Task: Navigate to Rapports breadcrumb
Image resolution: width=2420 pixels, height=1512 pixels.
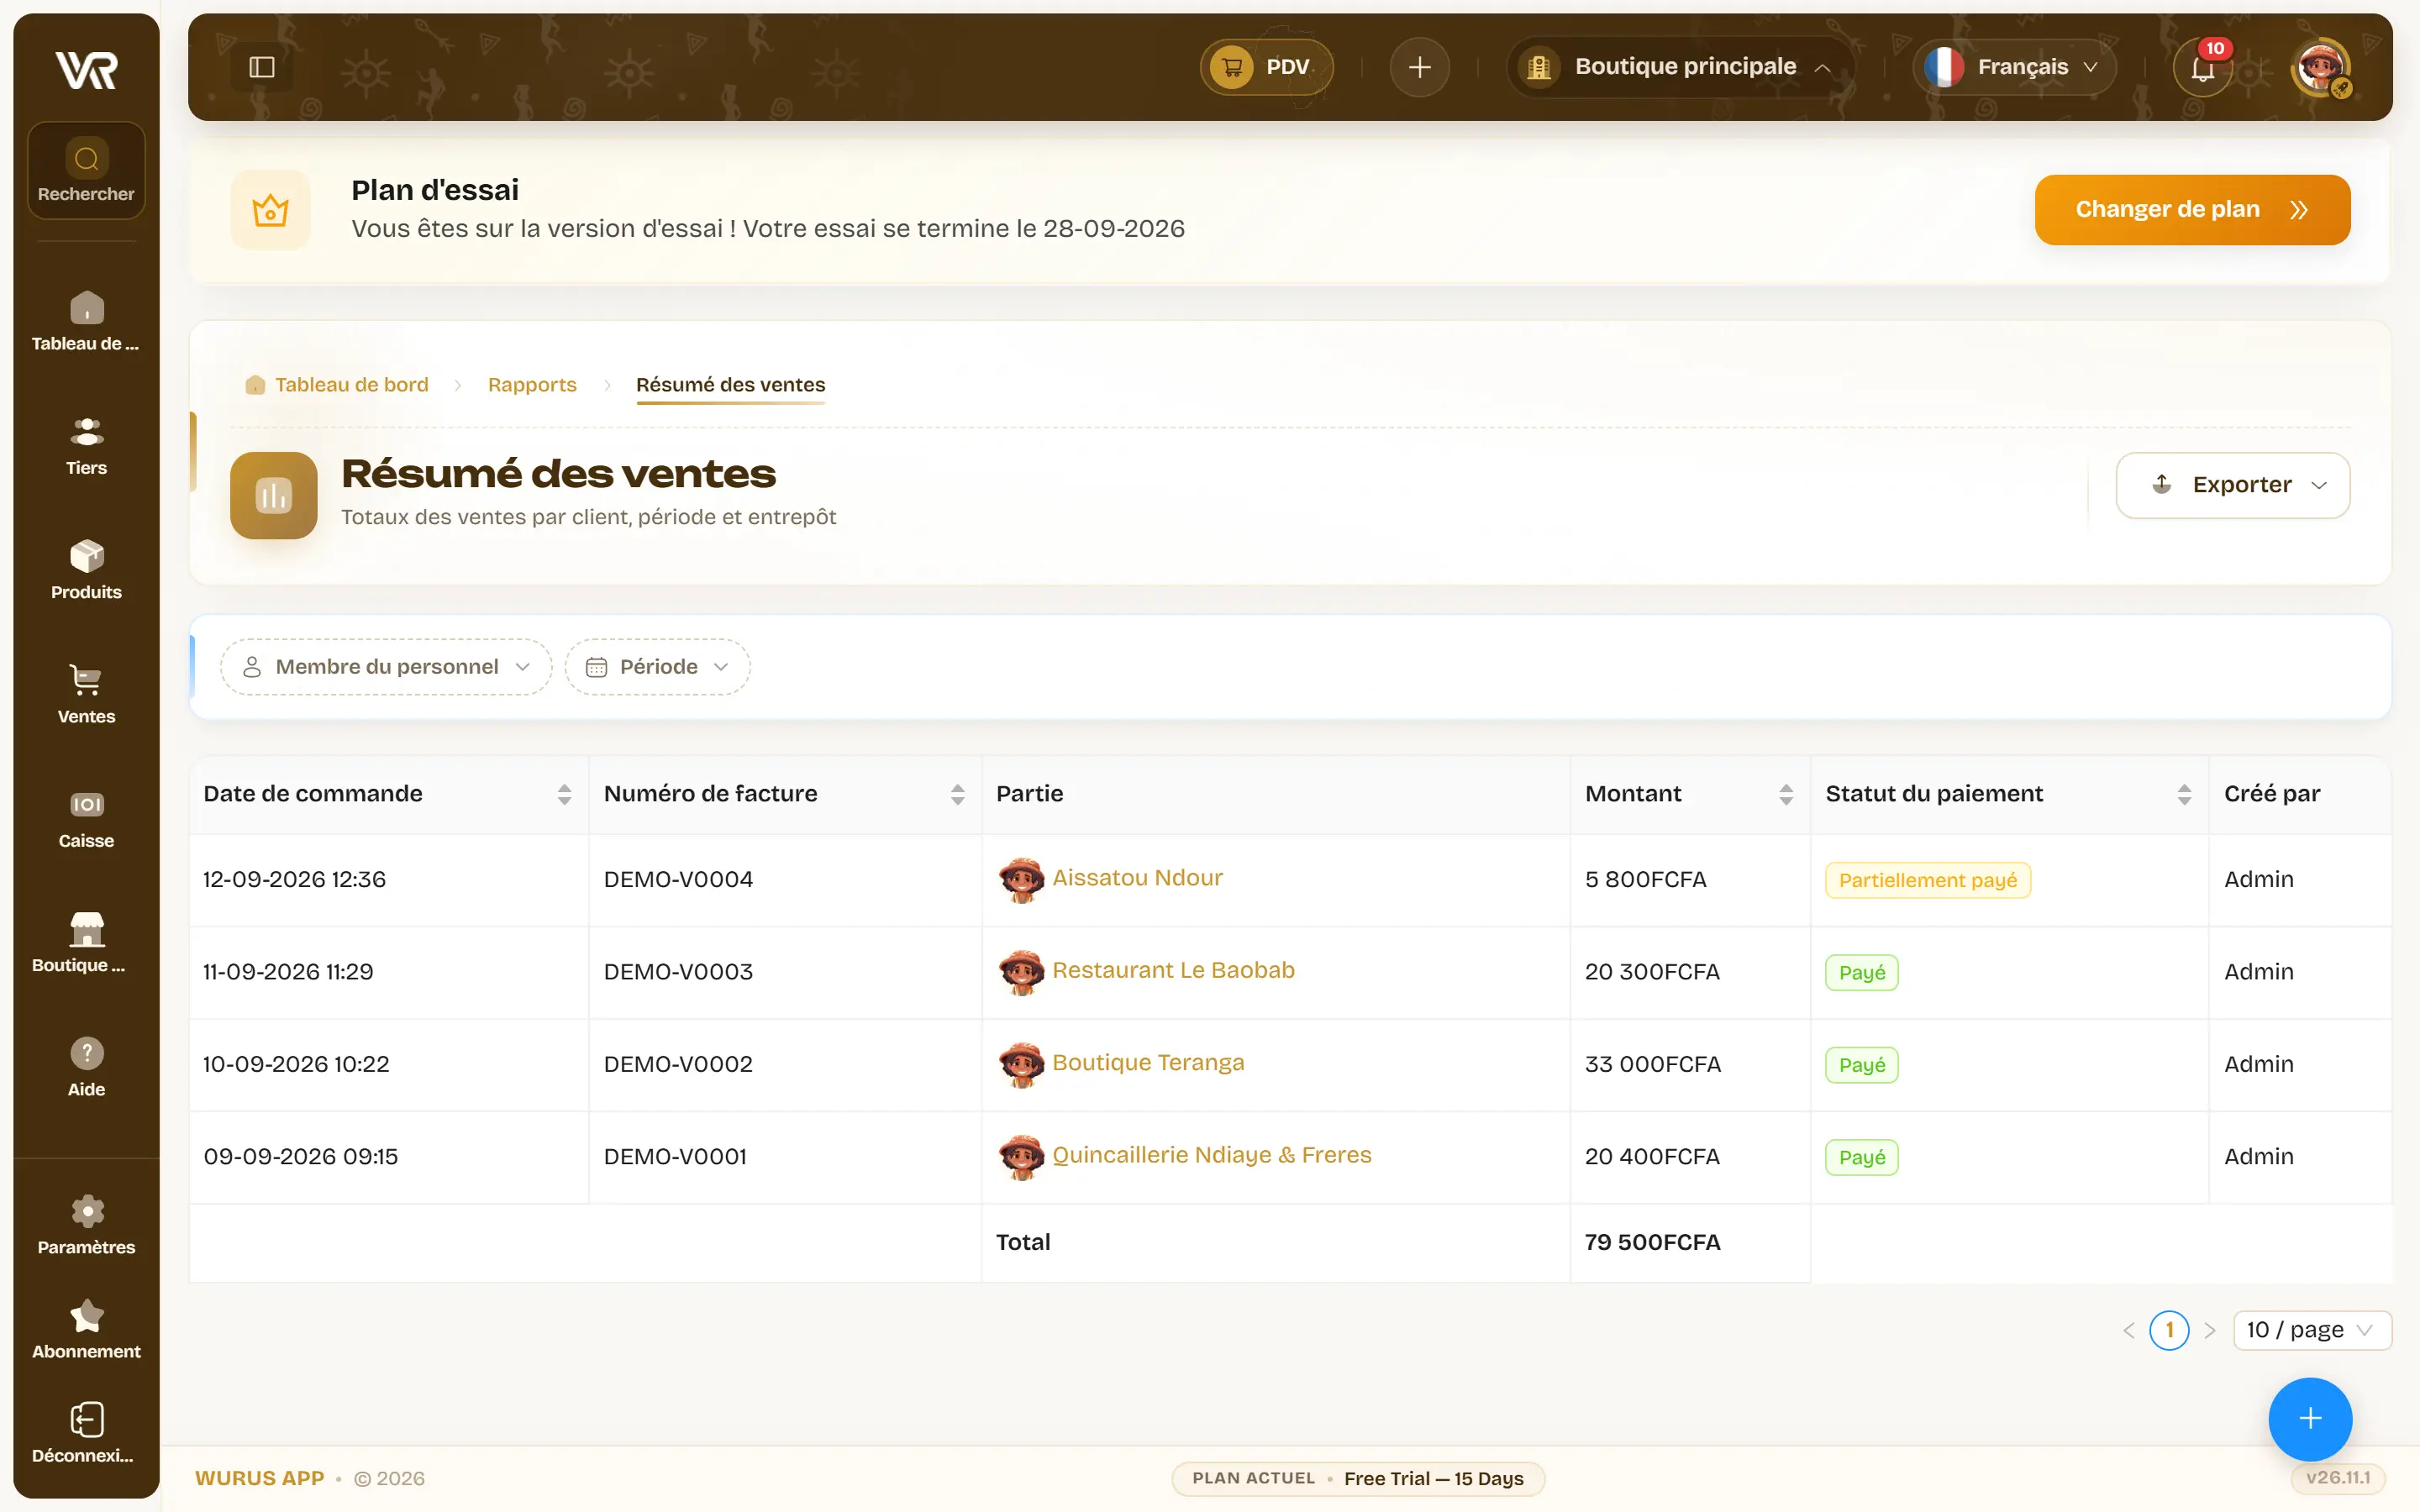Action: [532, 385]
